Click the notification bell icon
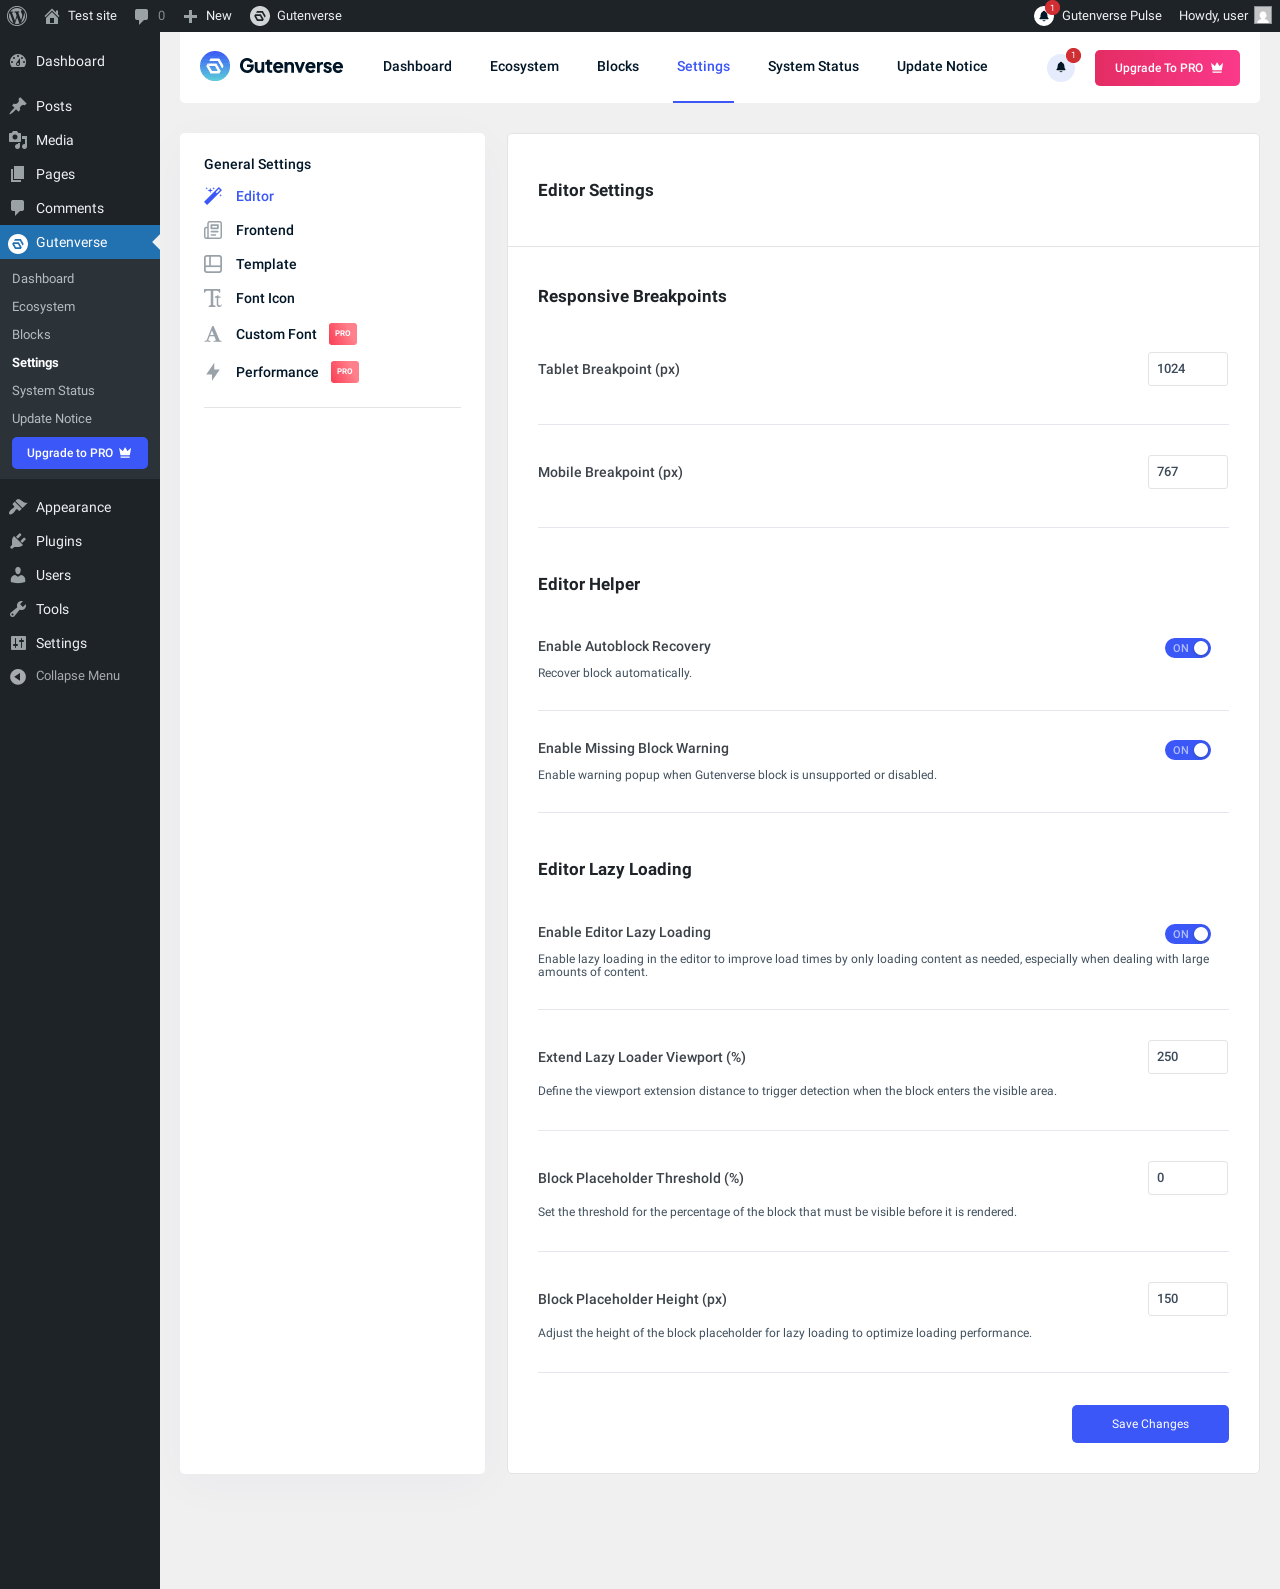Screen dimensions: 1280x1589 pos(1061,67)
